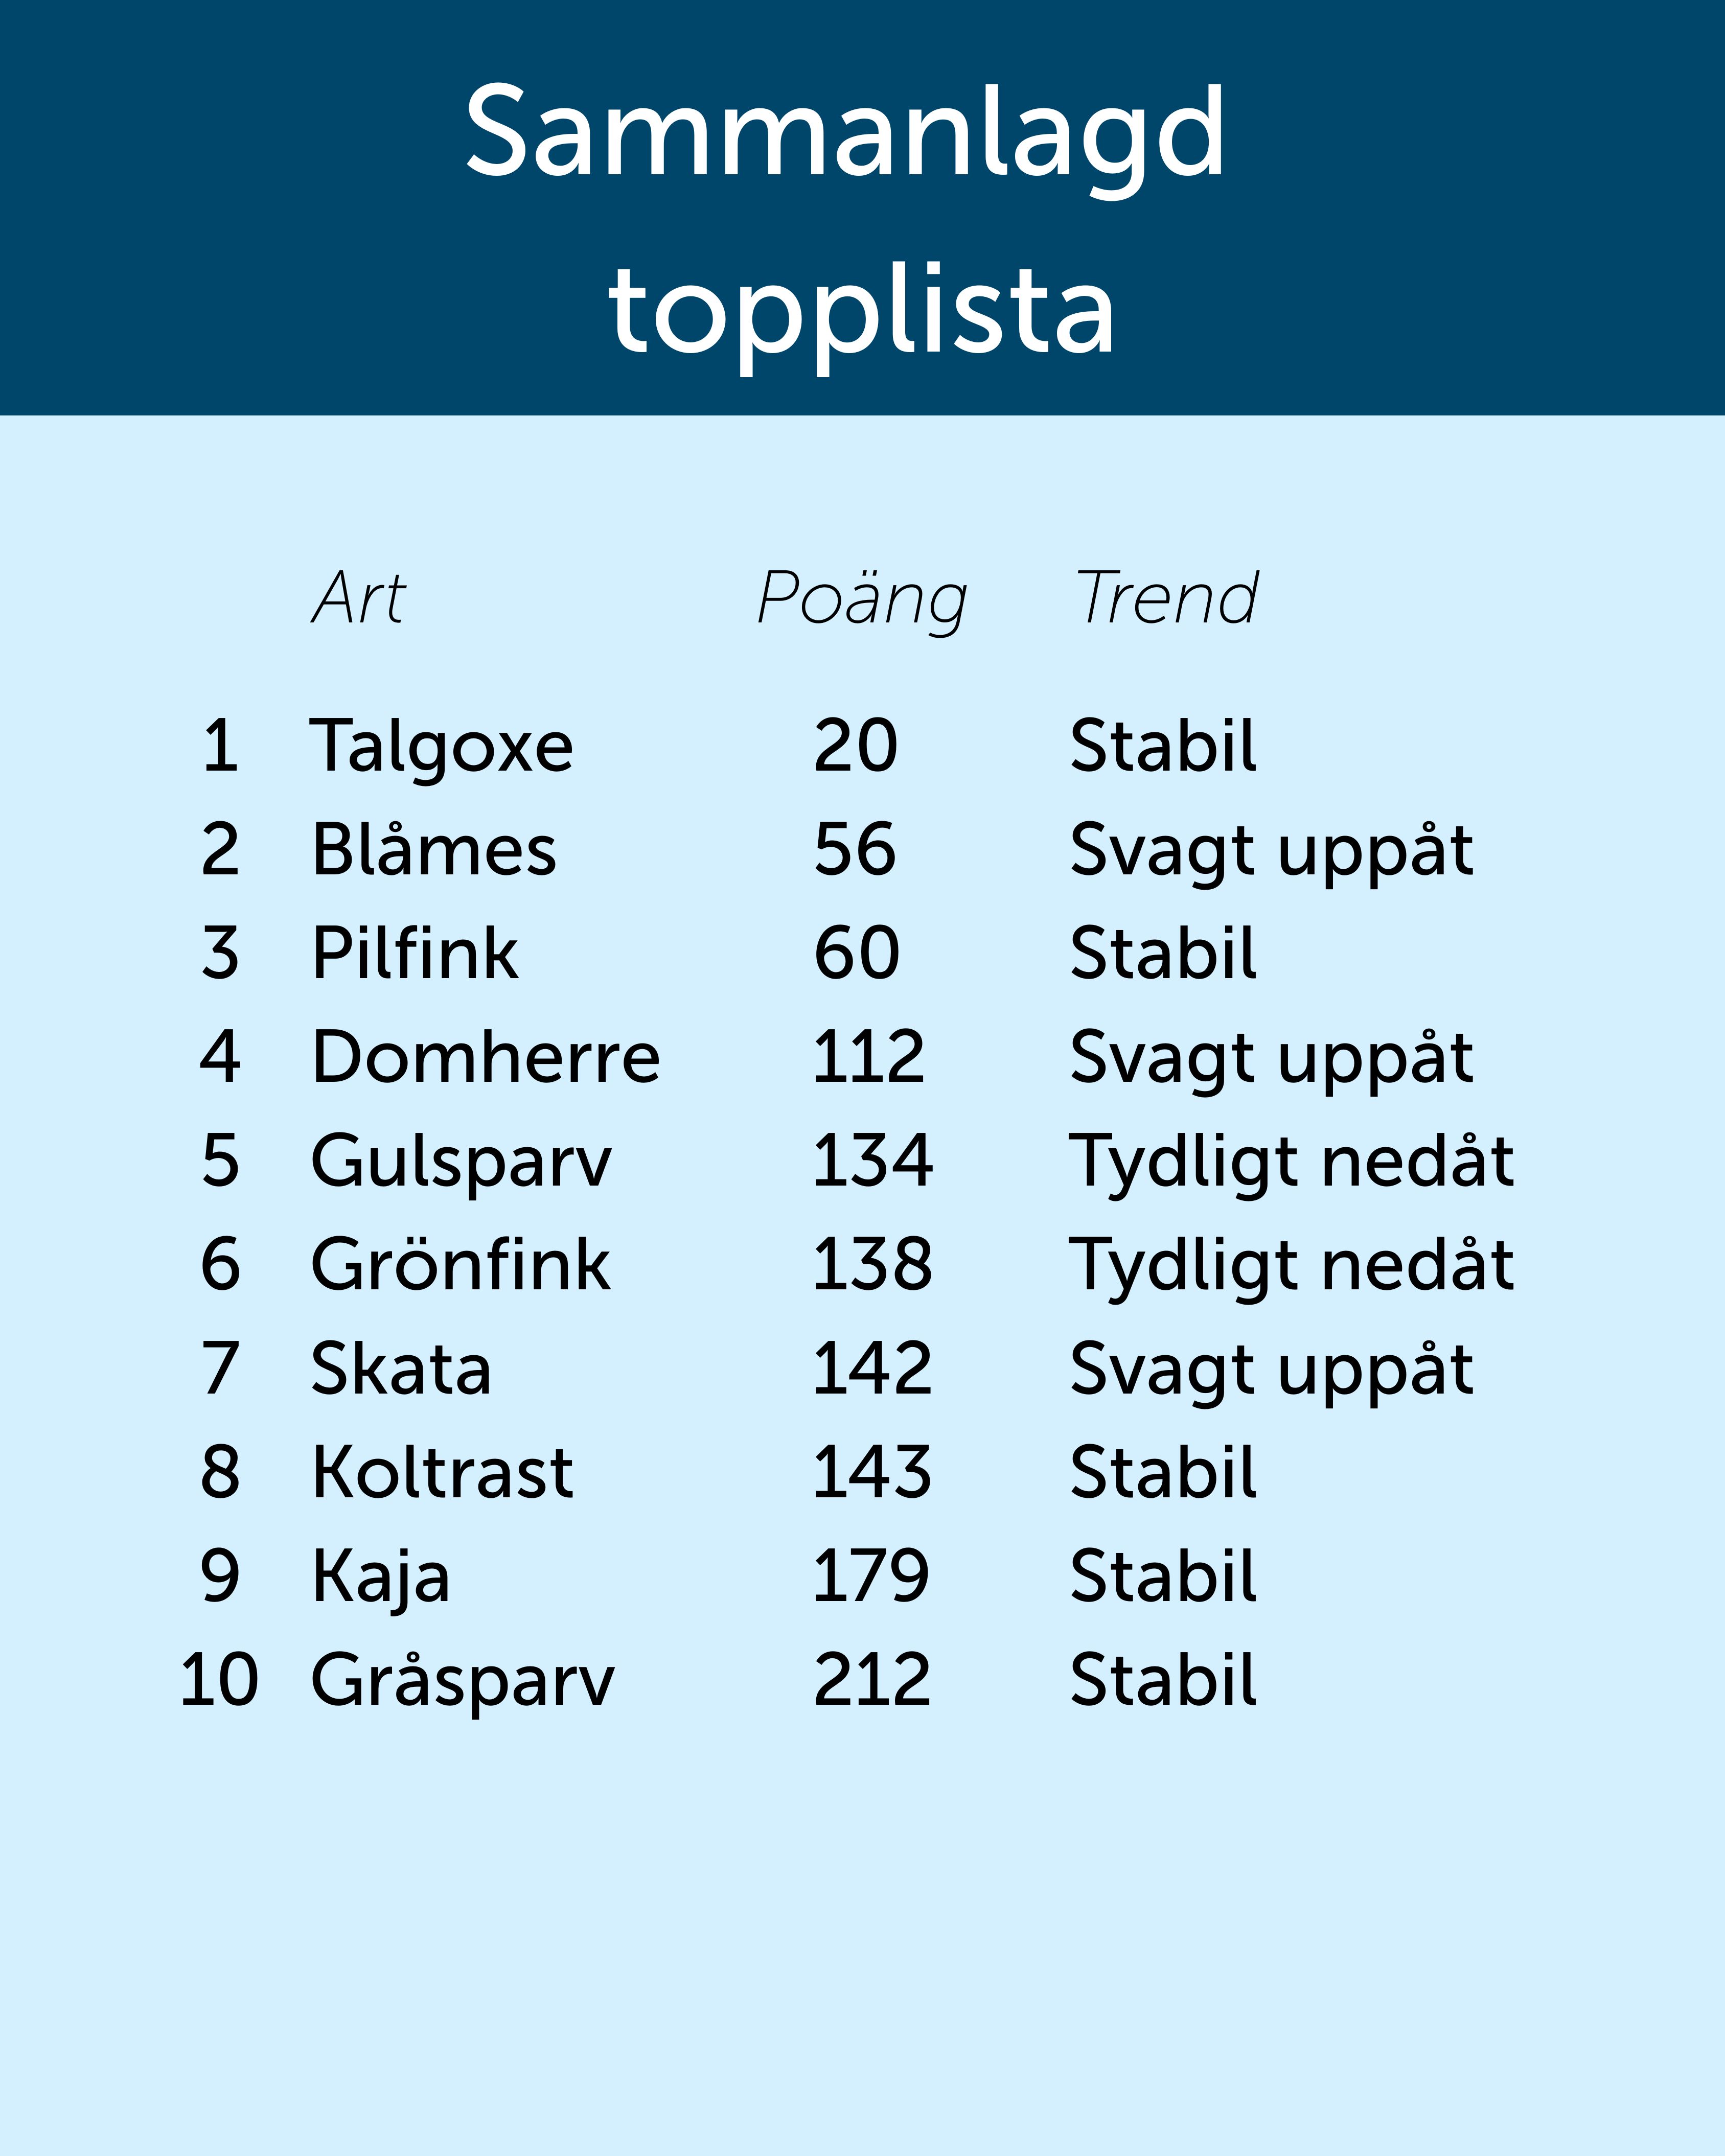Select the species name Talgoxe

(x=442, y=747)
